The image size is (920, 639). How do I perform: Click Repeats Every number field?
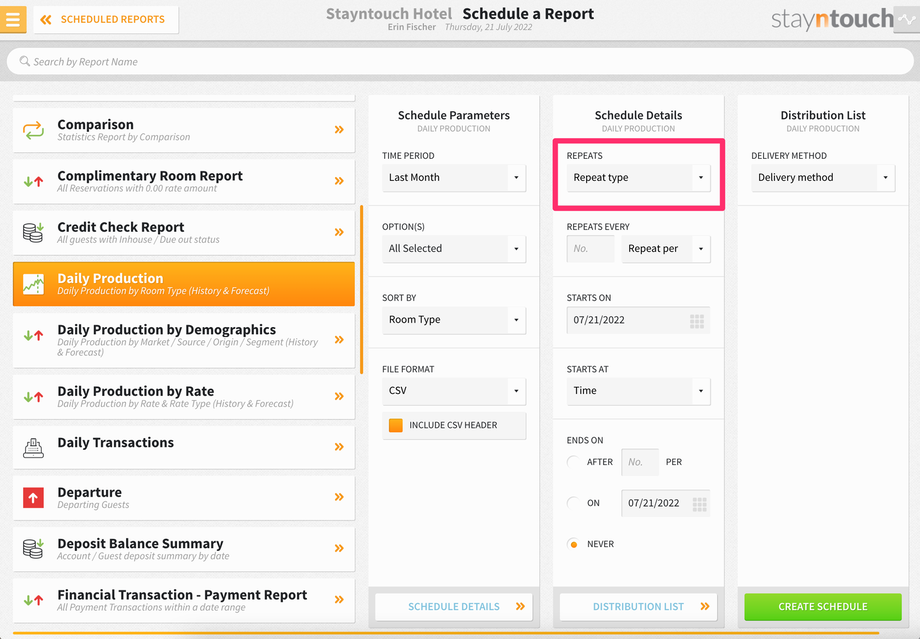(590, 249)
